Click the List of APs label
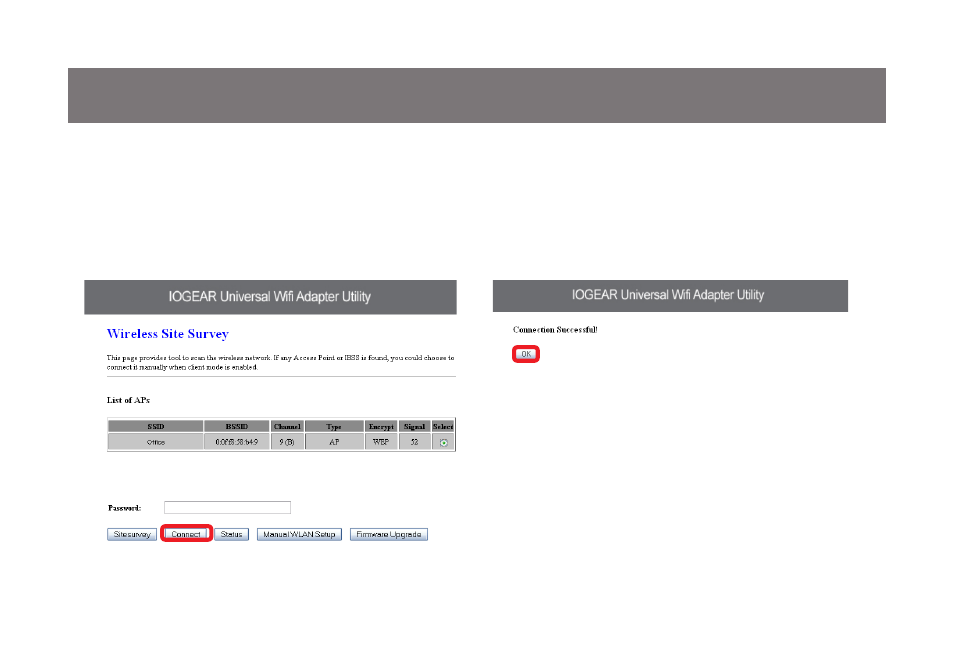 point(128,400)
